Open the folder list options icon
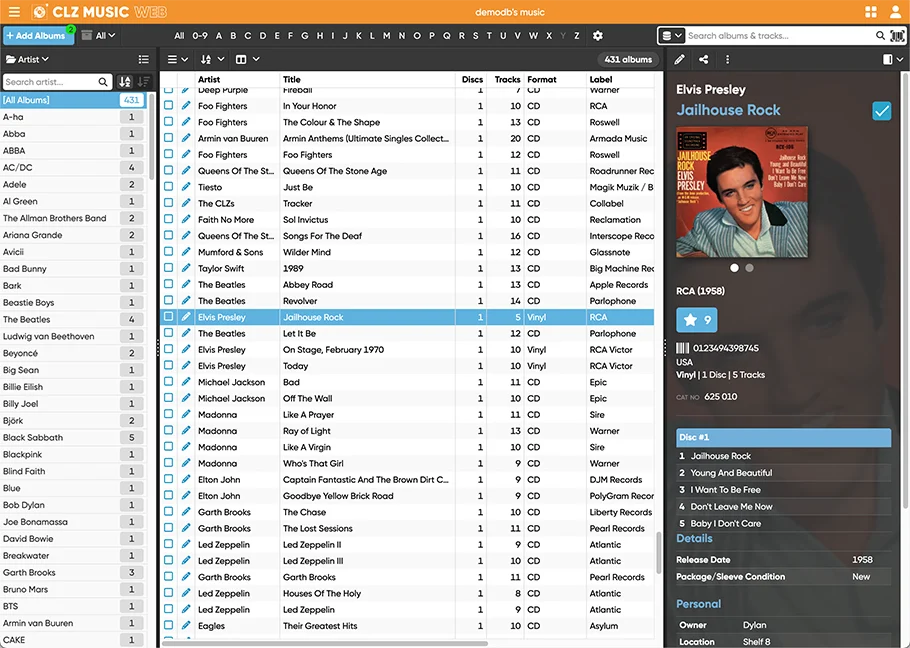 point(143,59)
